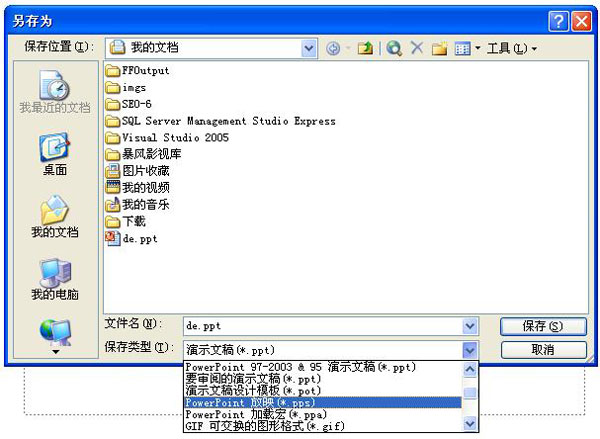Select the 图片收藏 folder
The image size is (600, 439).
click(x=138, y=171)
